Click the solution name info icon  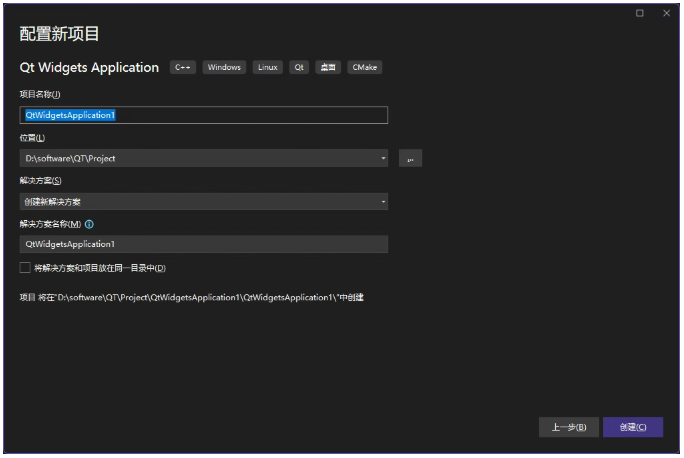(89, 224)
